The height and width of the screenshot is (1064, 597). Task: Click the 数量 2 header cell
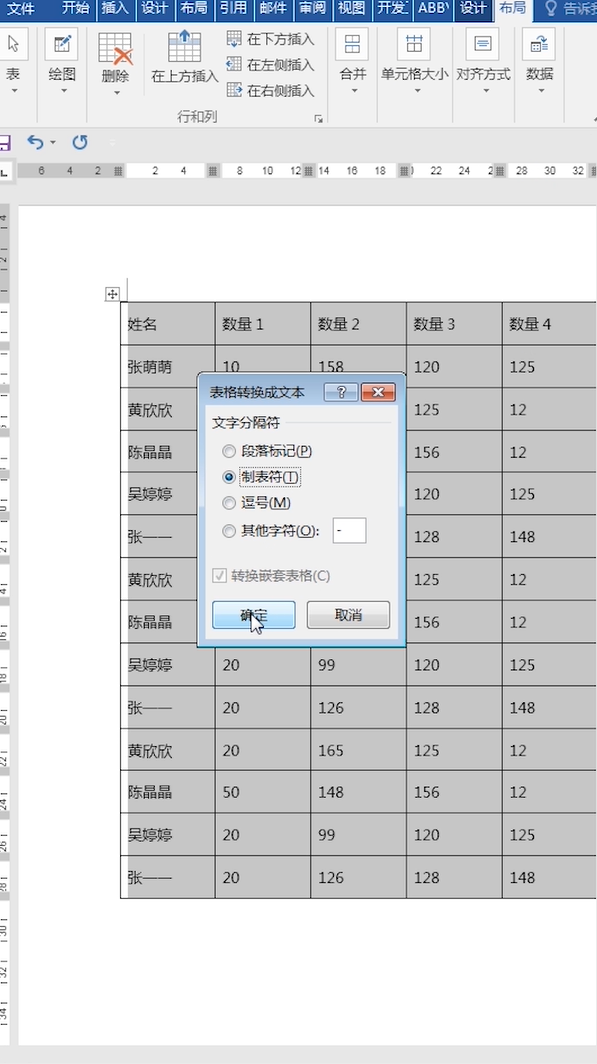point(359,324)
